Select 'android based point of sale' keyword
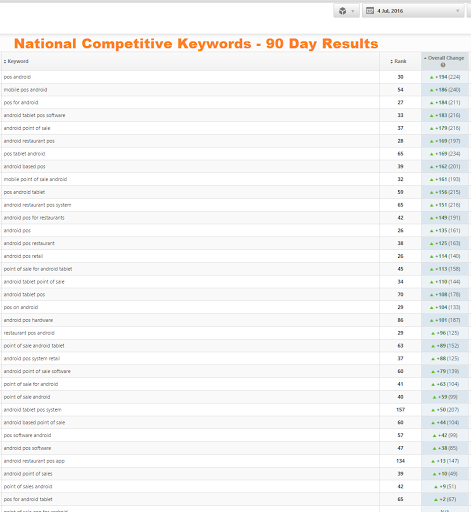471x512 pixels. click(x=34, y=423)
